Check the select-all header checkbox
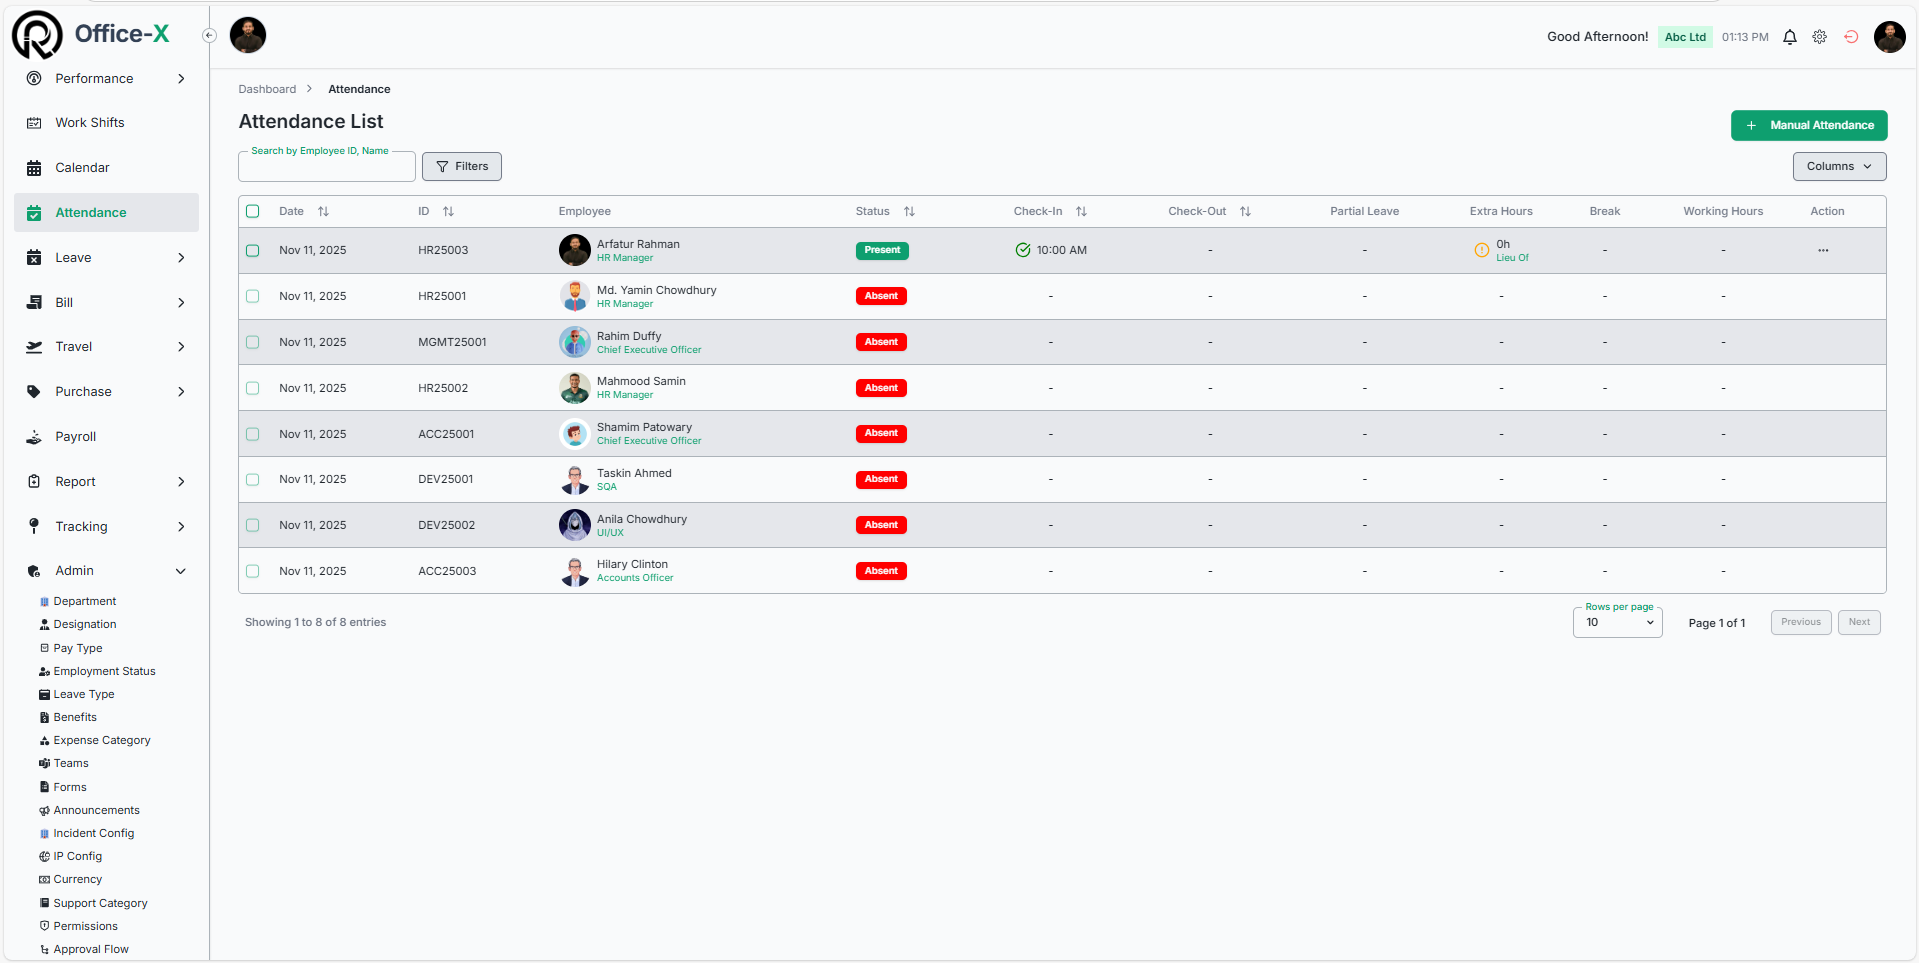 click(253, 212)
